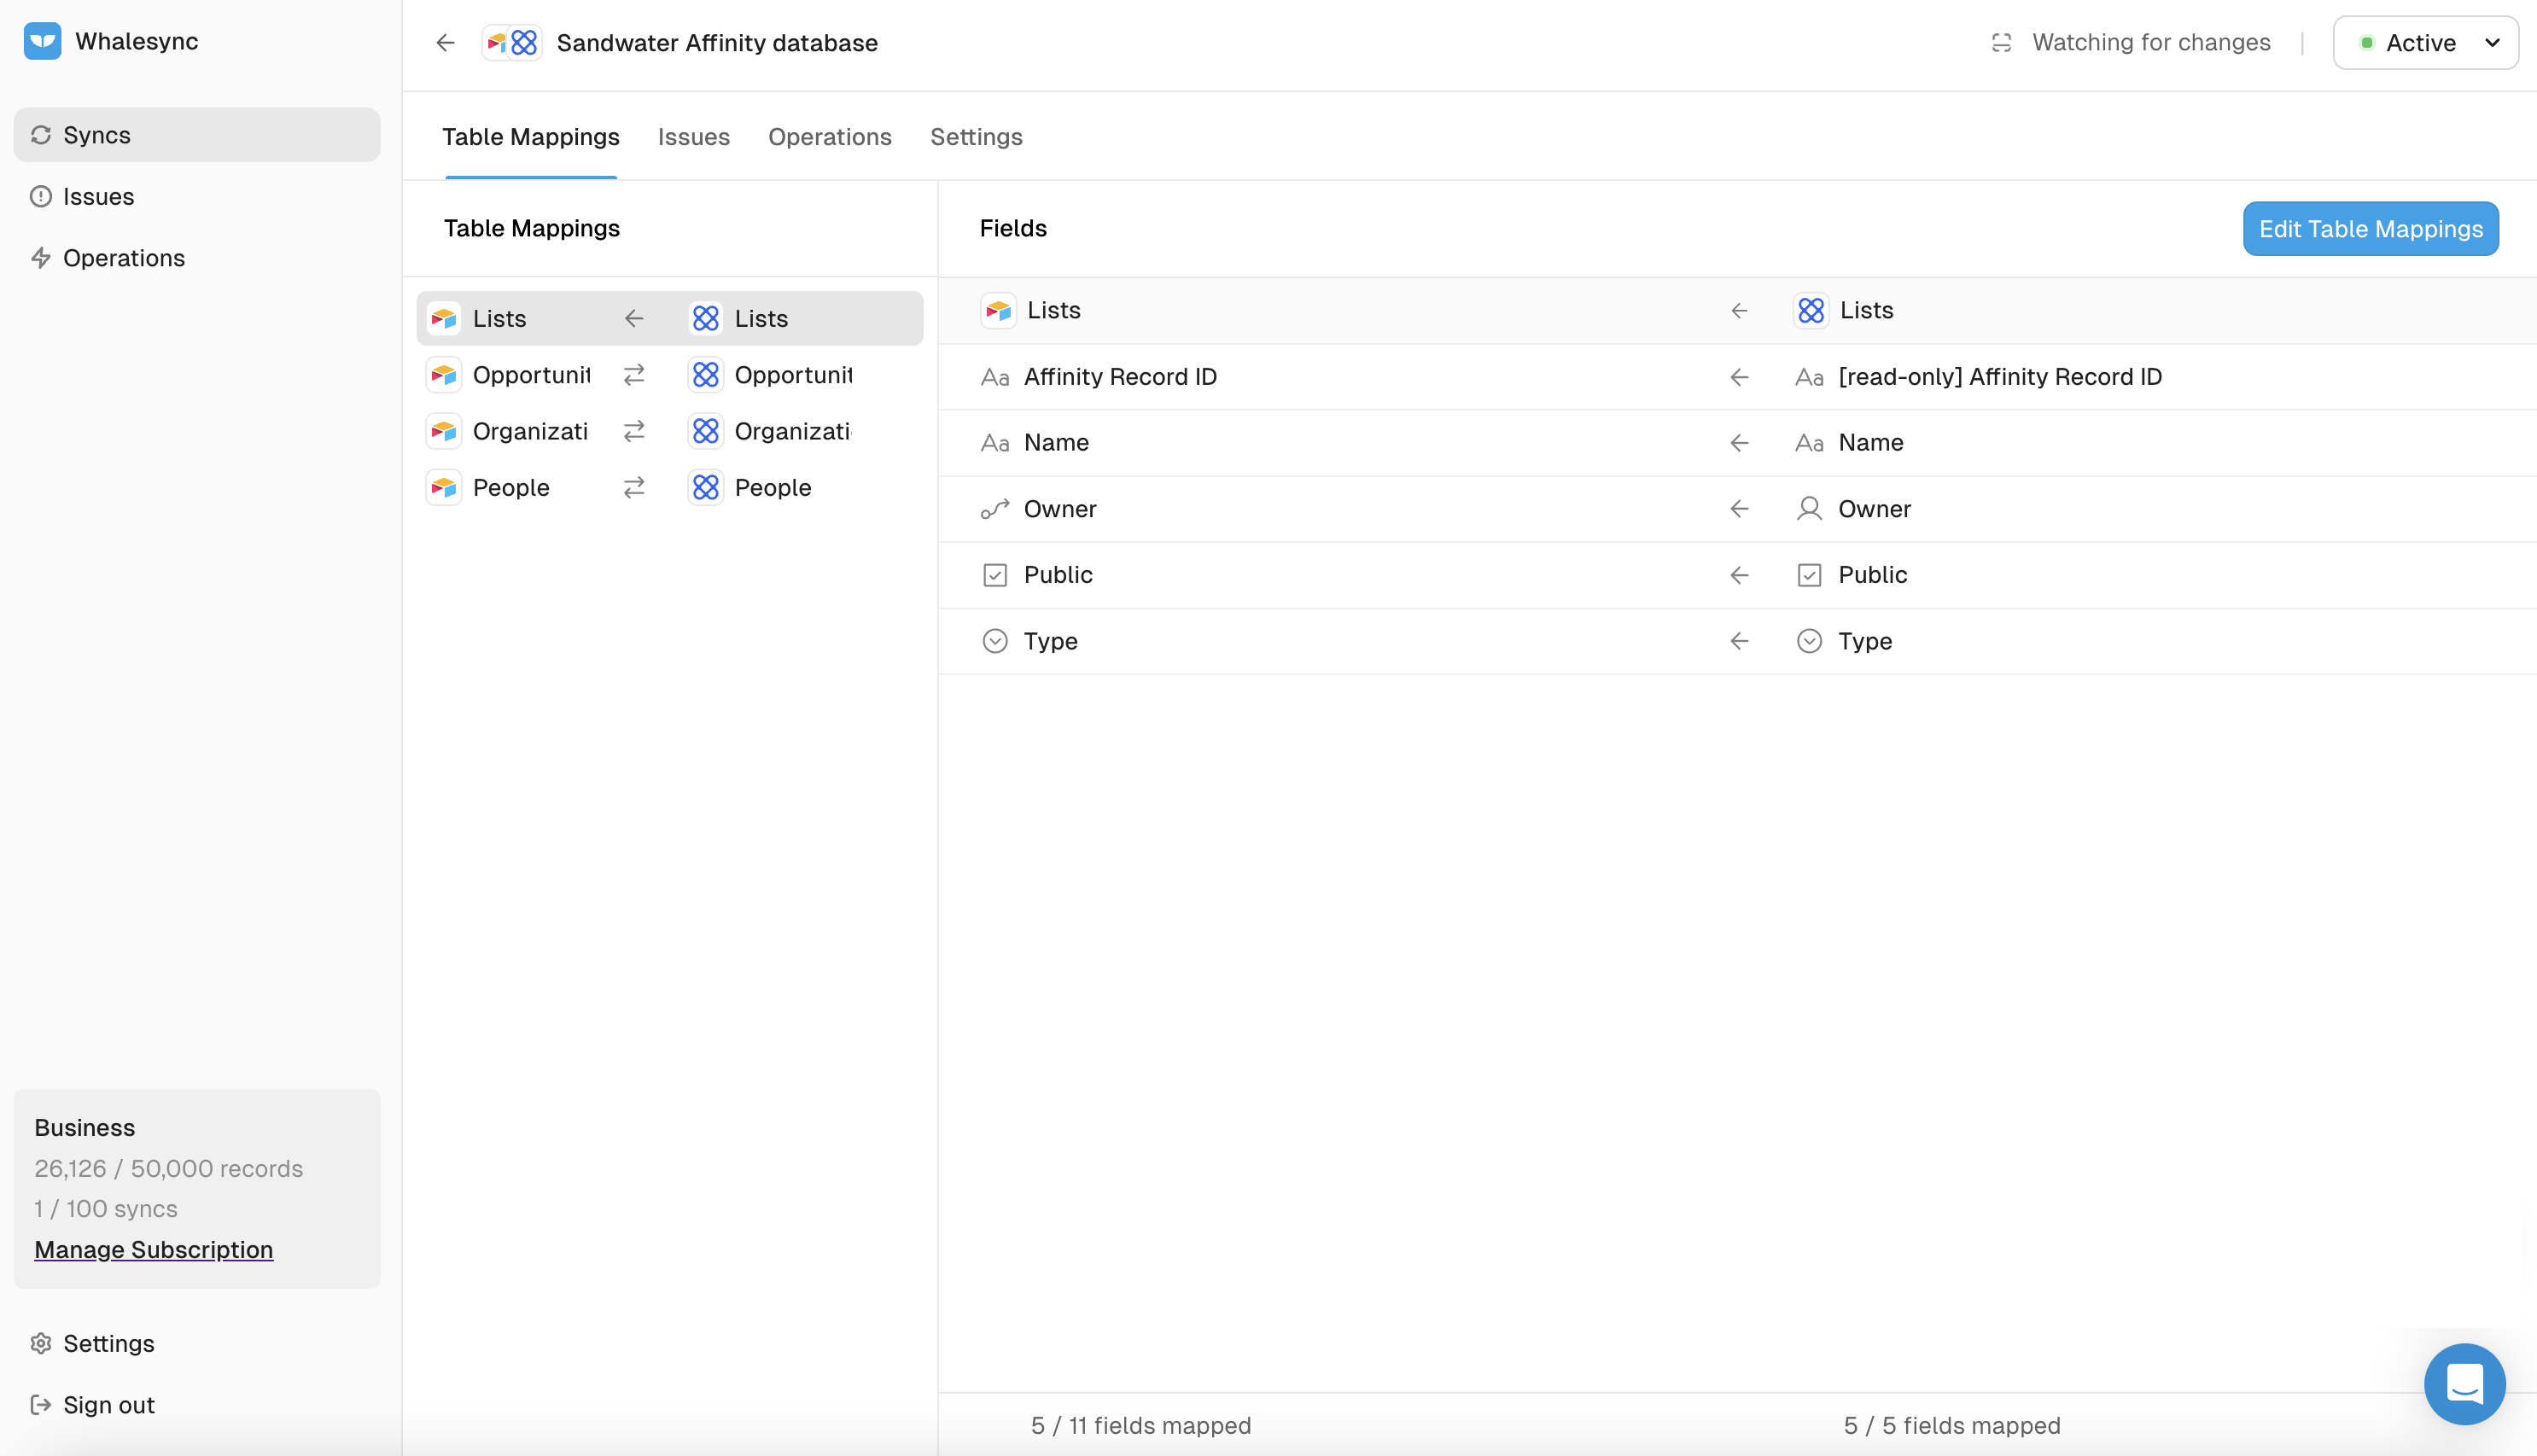Click the Syncs refresh icon in the sidebar
This screenshot has height=1456, width=2537.
click(x=41, y=135)
